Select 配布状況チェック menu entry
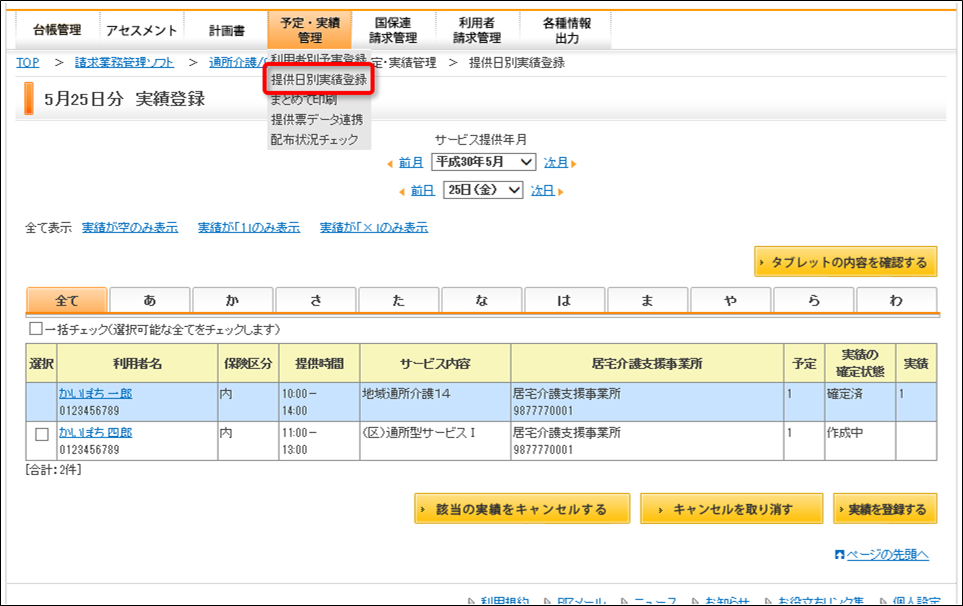This screenshot has width=963, height=606. point(314,139)
